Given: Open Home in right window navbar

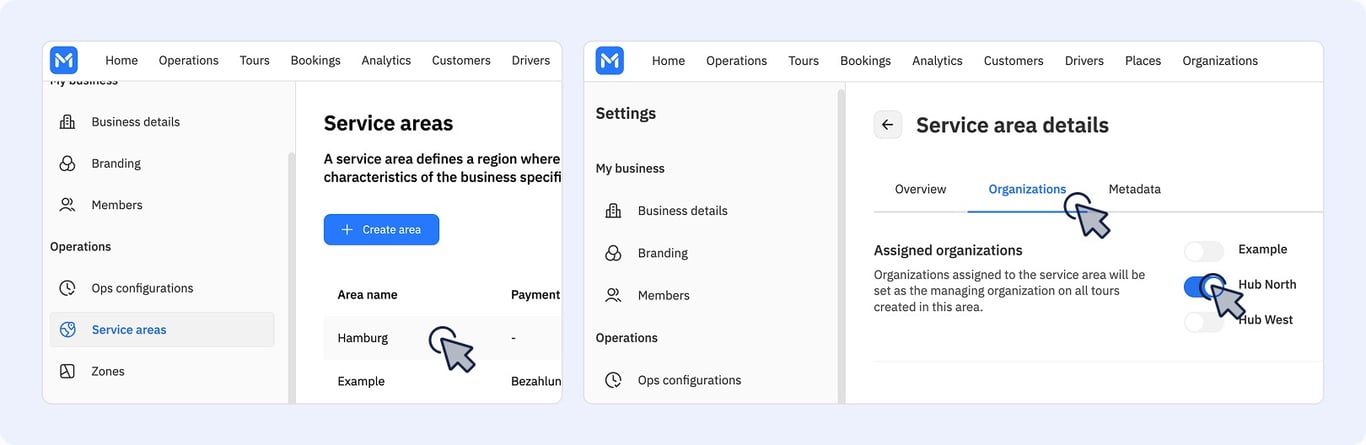Looking at the screenshot, I should point(668,60).
